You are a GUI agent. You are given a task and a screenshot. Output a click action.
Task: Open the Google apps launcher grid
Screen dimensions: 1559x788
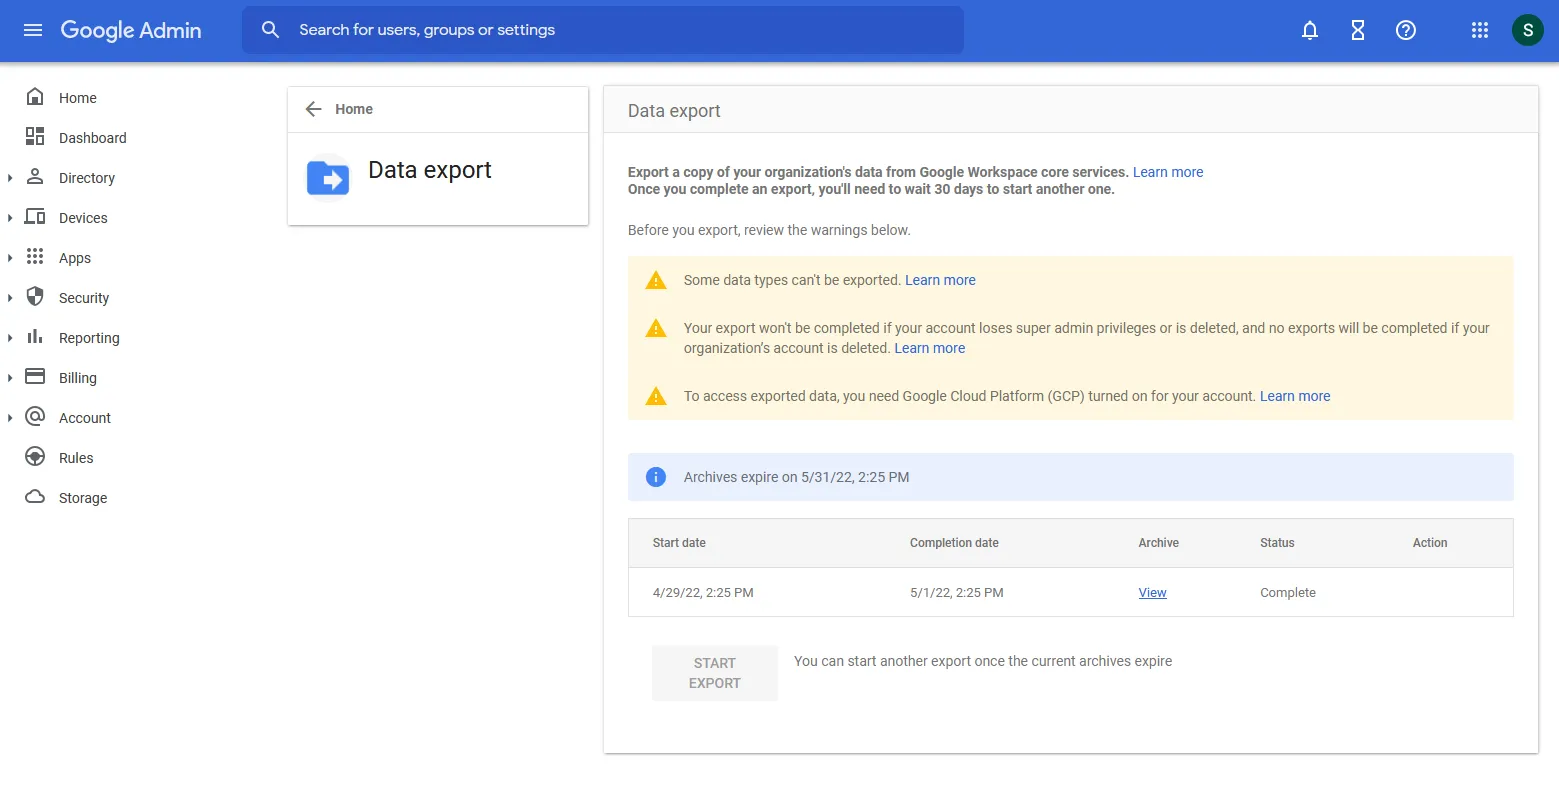[1479, 30]
